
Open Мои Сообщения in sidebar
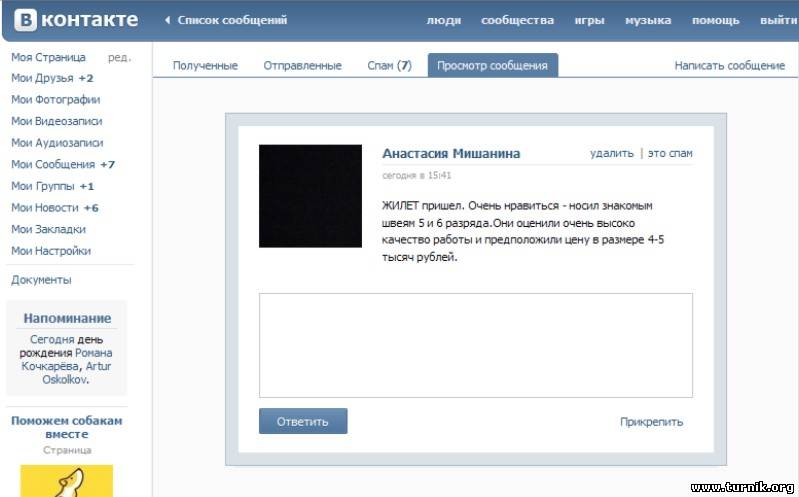[53, 165]
